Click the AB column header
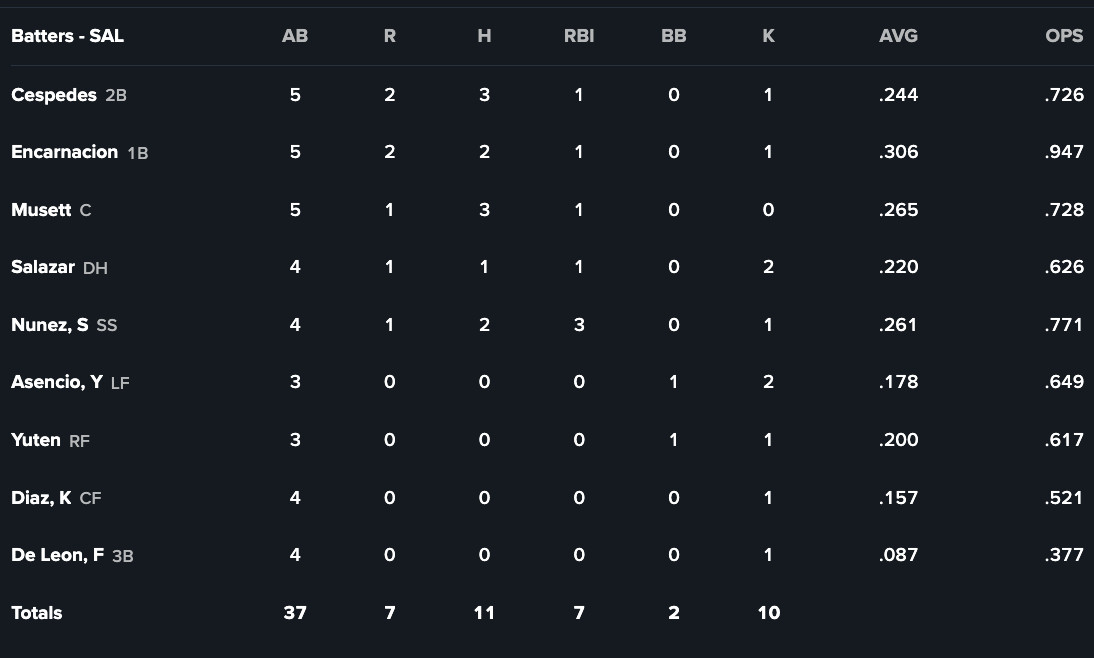 tap(295, 36)
